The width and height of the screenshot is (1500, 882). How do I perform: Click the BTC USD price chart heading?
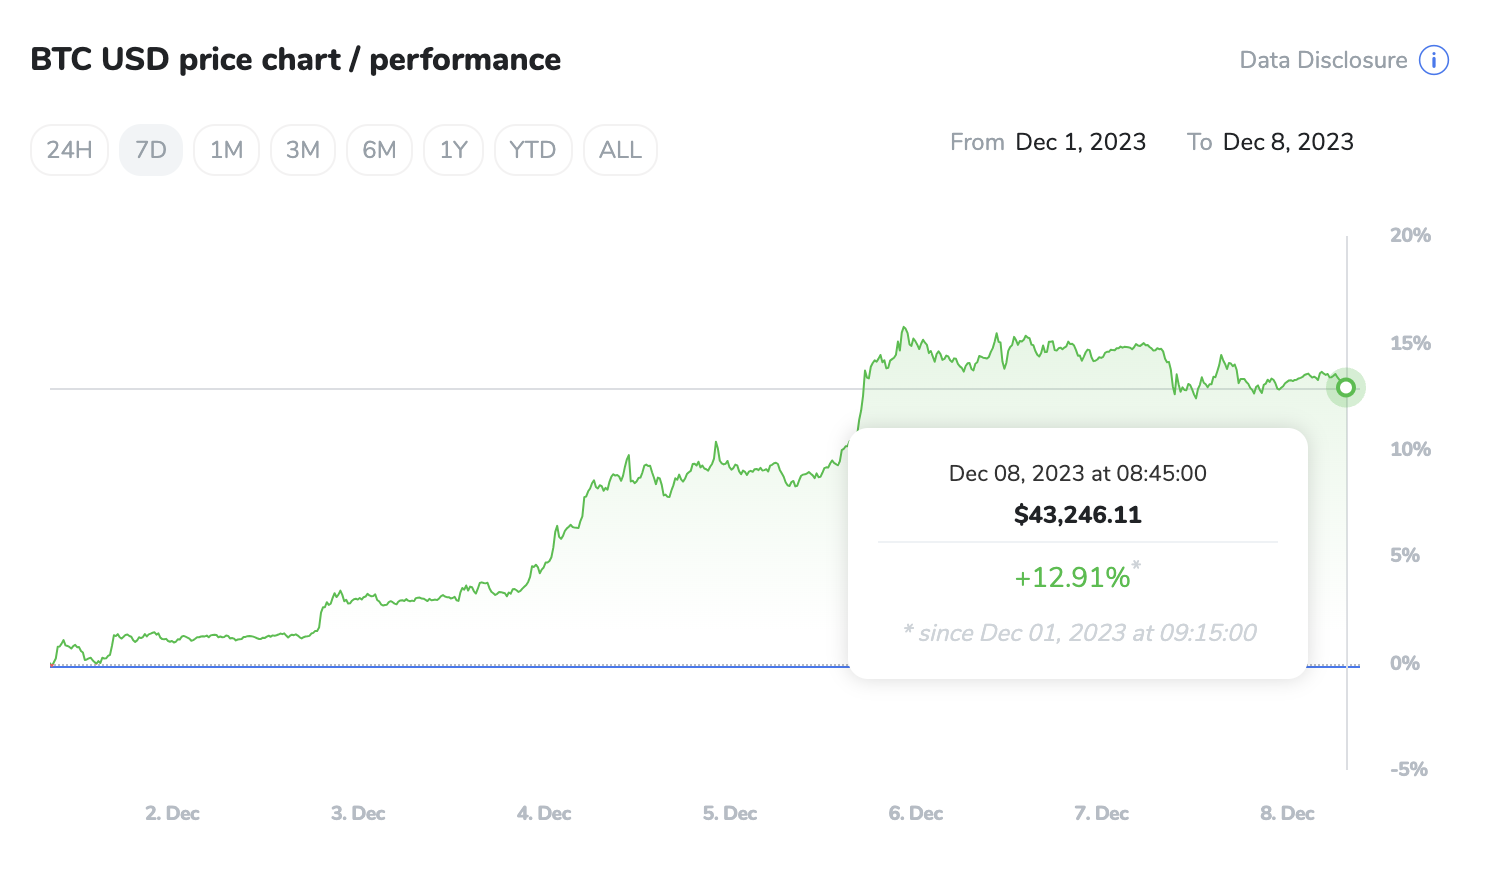[296, 60]
